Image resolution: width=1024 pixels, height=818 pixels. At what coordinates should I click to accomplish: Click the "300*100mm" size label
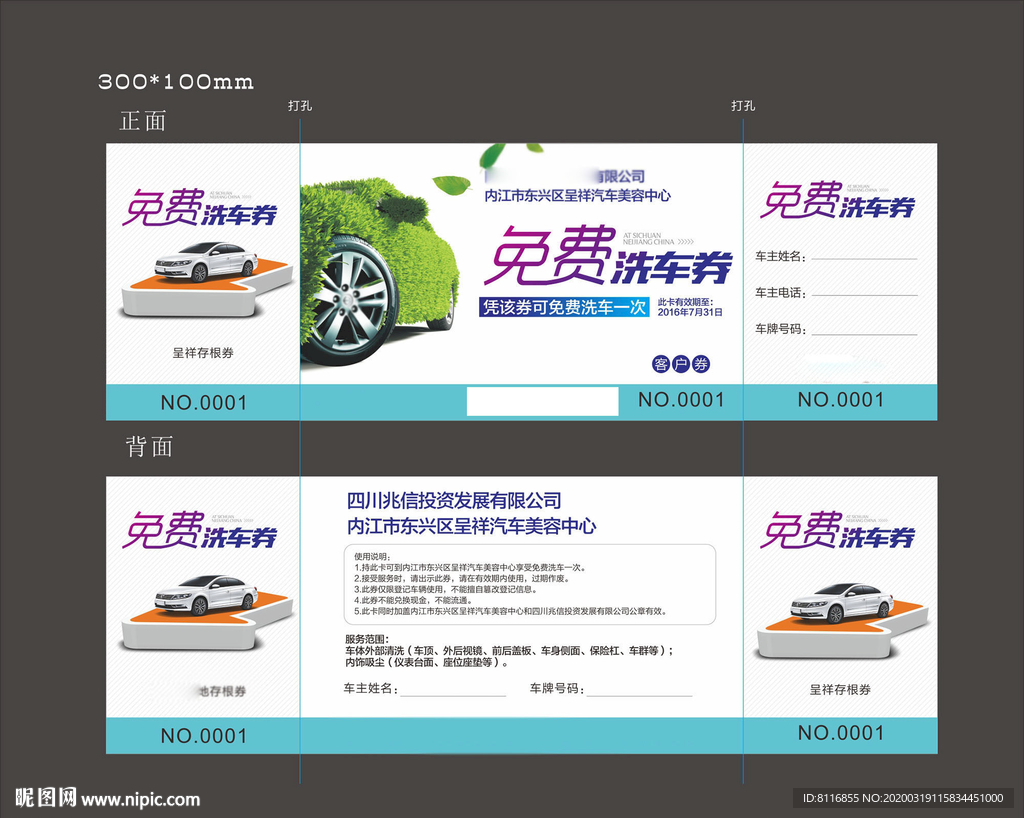[x=176, y=82]
